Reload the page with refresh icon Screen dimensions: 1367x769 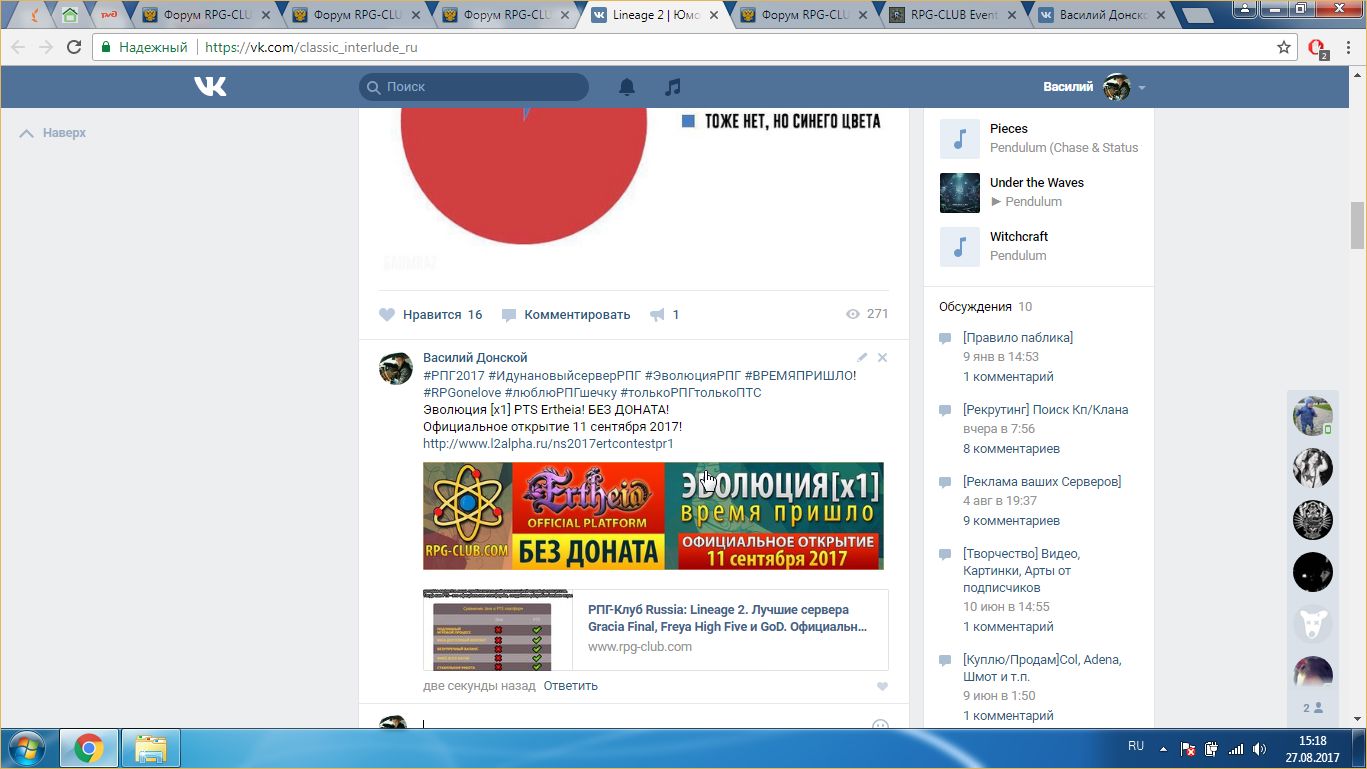coord(74,47)
